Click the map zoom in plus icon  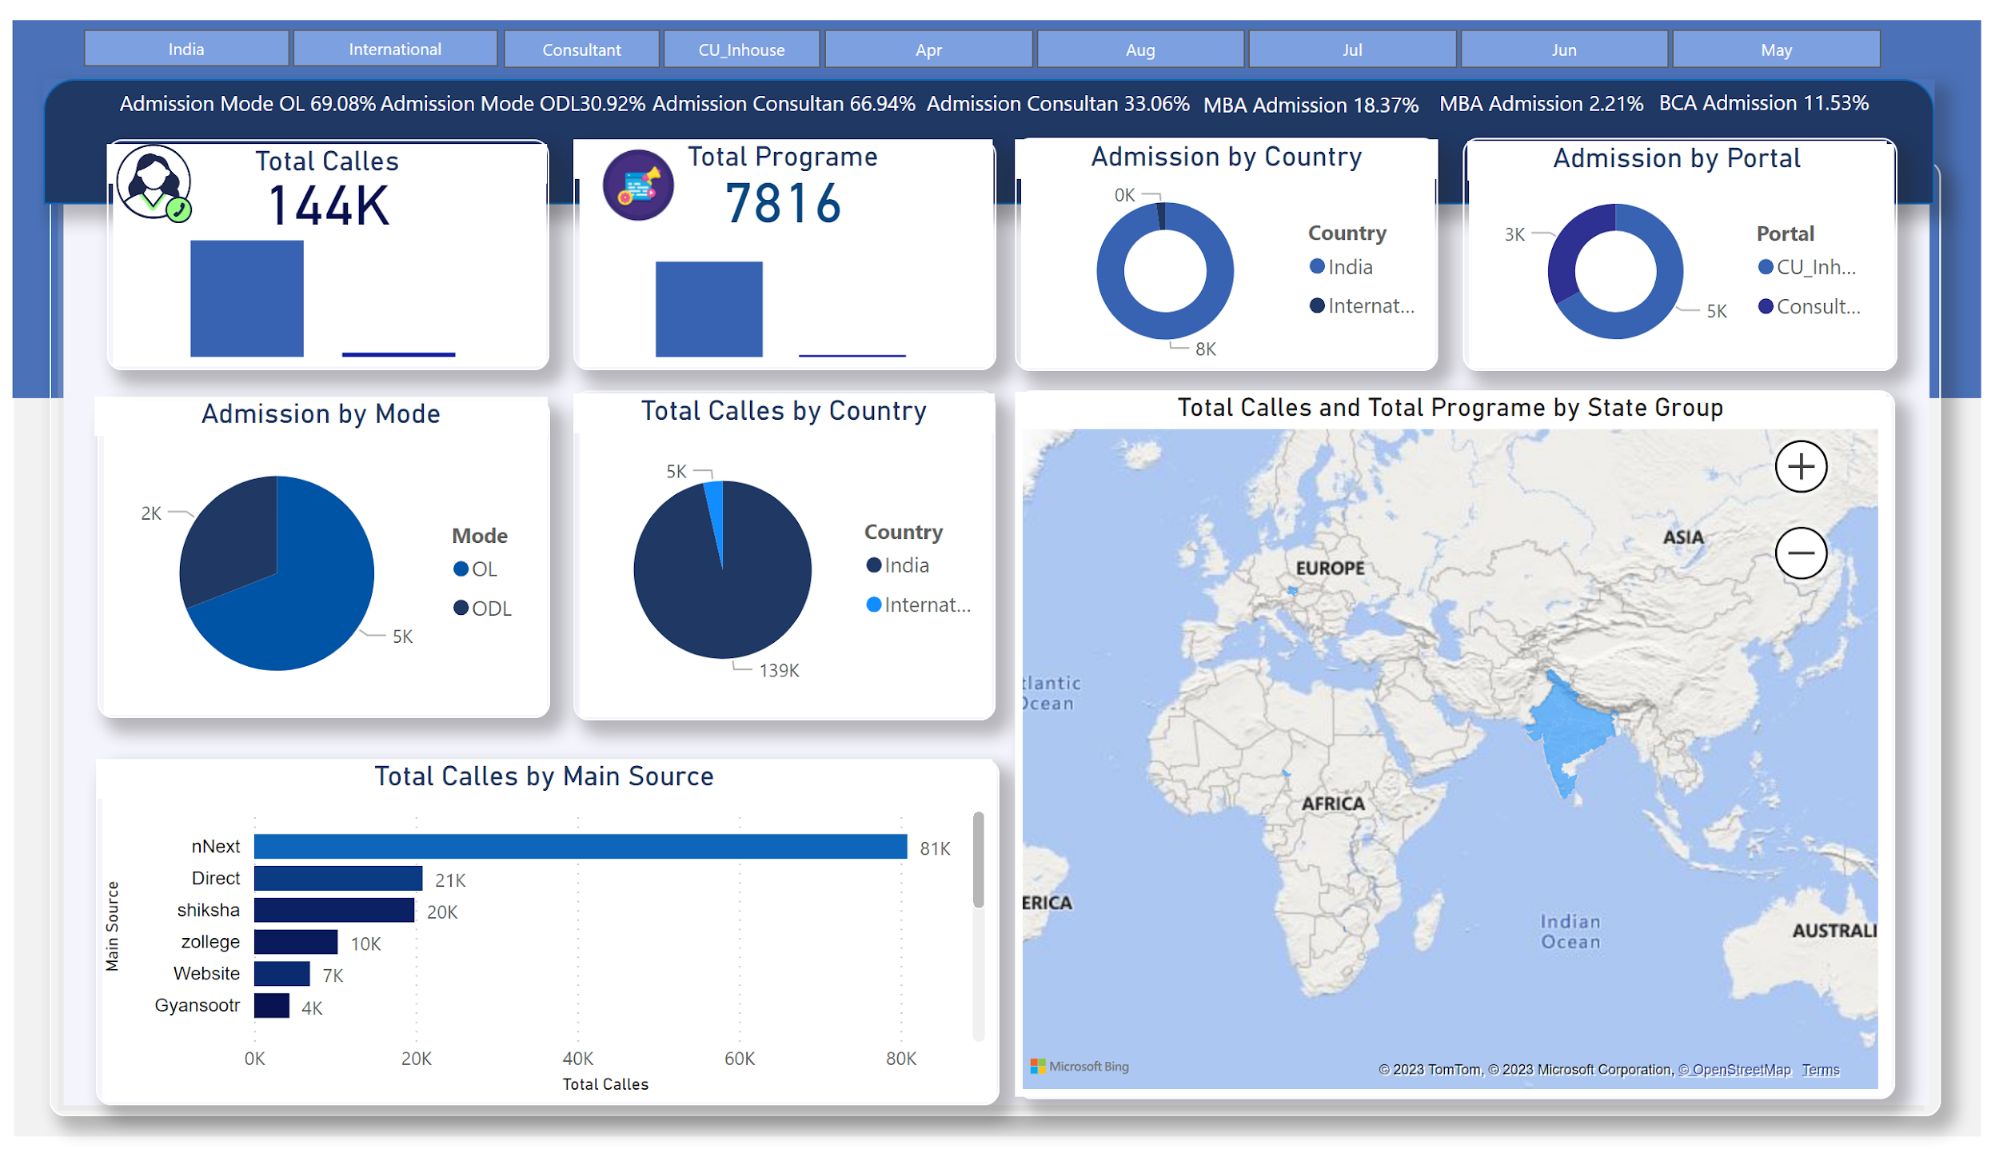click(1801, 467)
